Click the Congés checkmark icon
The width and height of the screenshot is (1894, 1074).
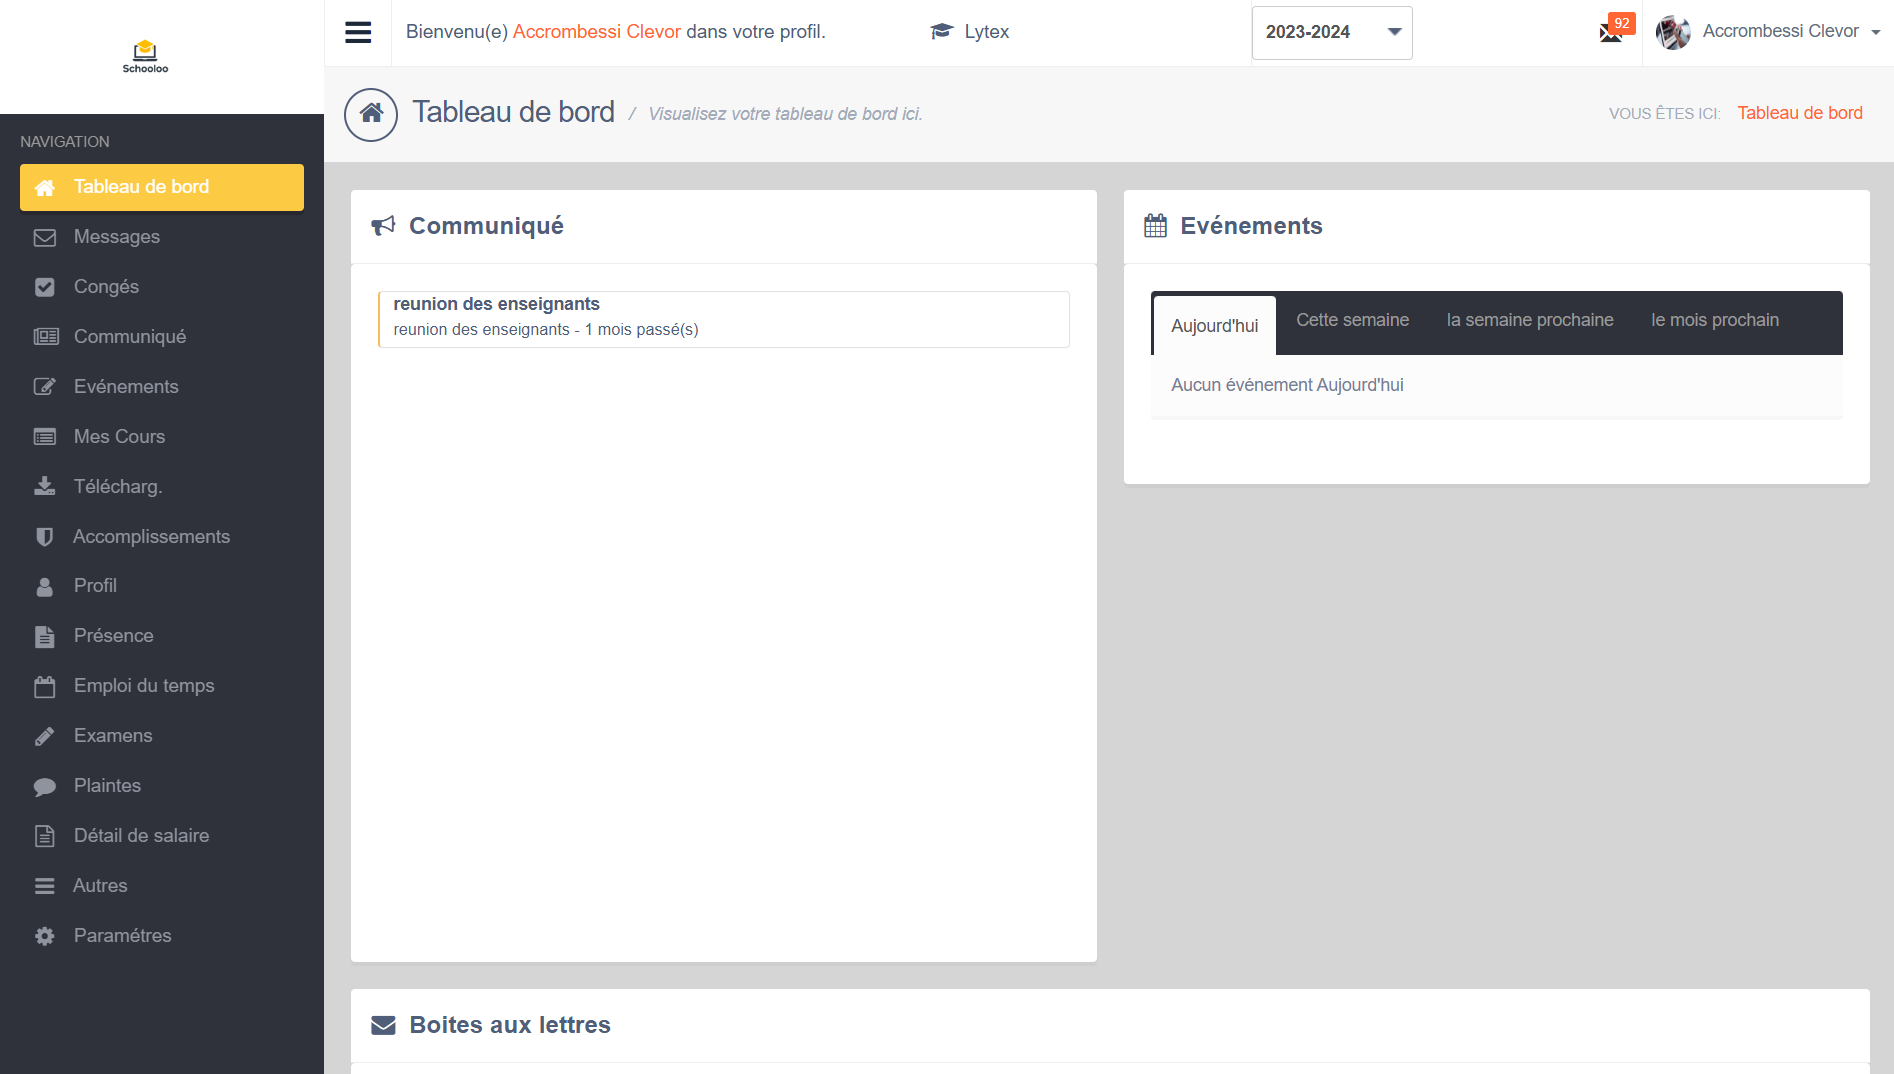pyautogui.click(x=45, y=287)
